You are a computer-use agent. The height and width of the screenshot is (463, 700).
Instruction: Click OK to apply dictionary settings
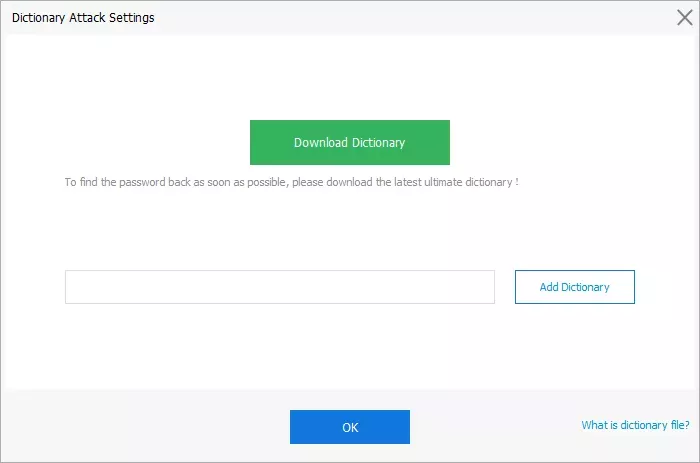(x=349, y=427)
